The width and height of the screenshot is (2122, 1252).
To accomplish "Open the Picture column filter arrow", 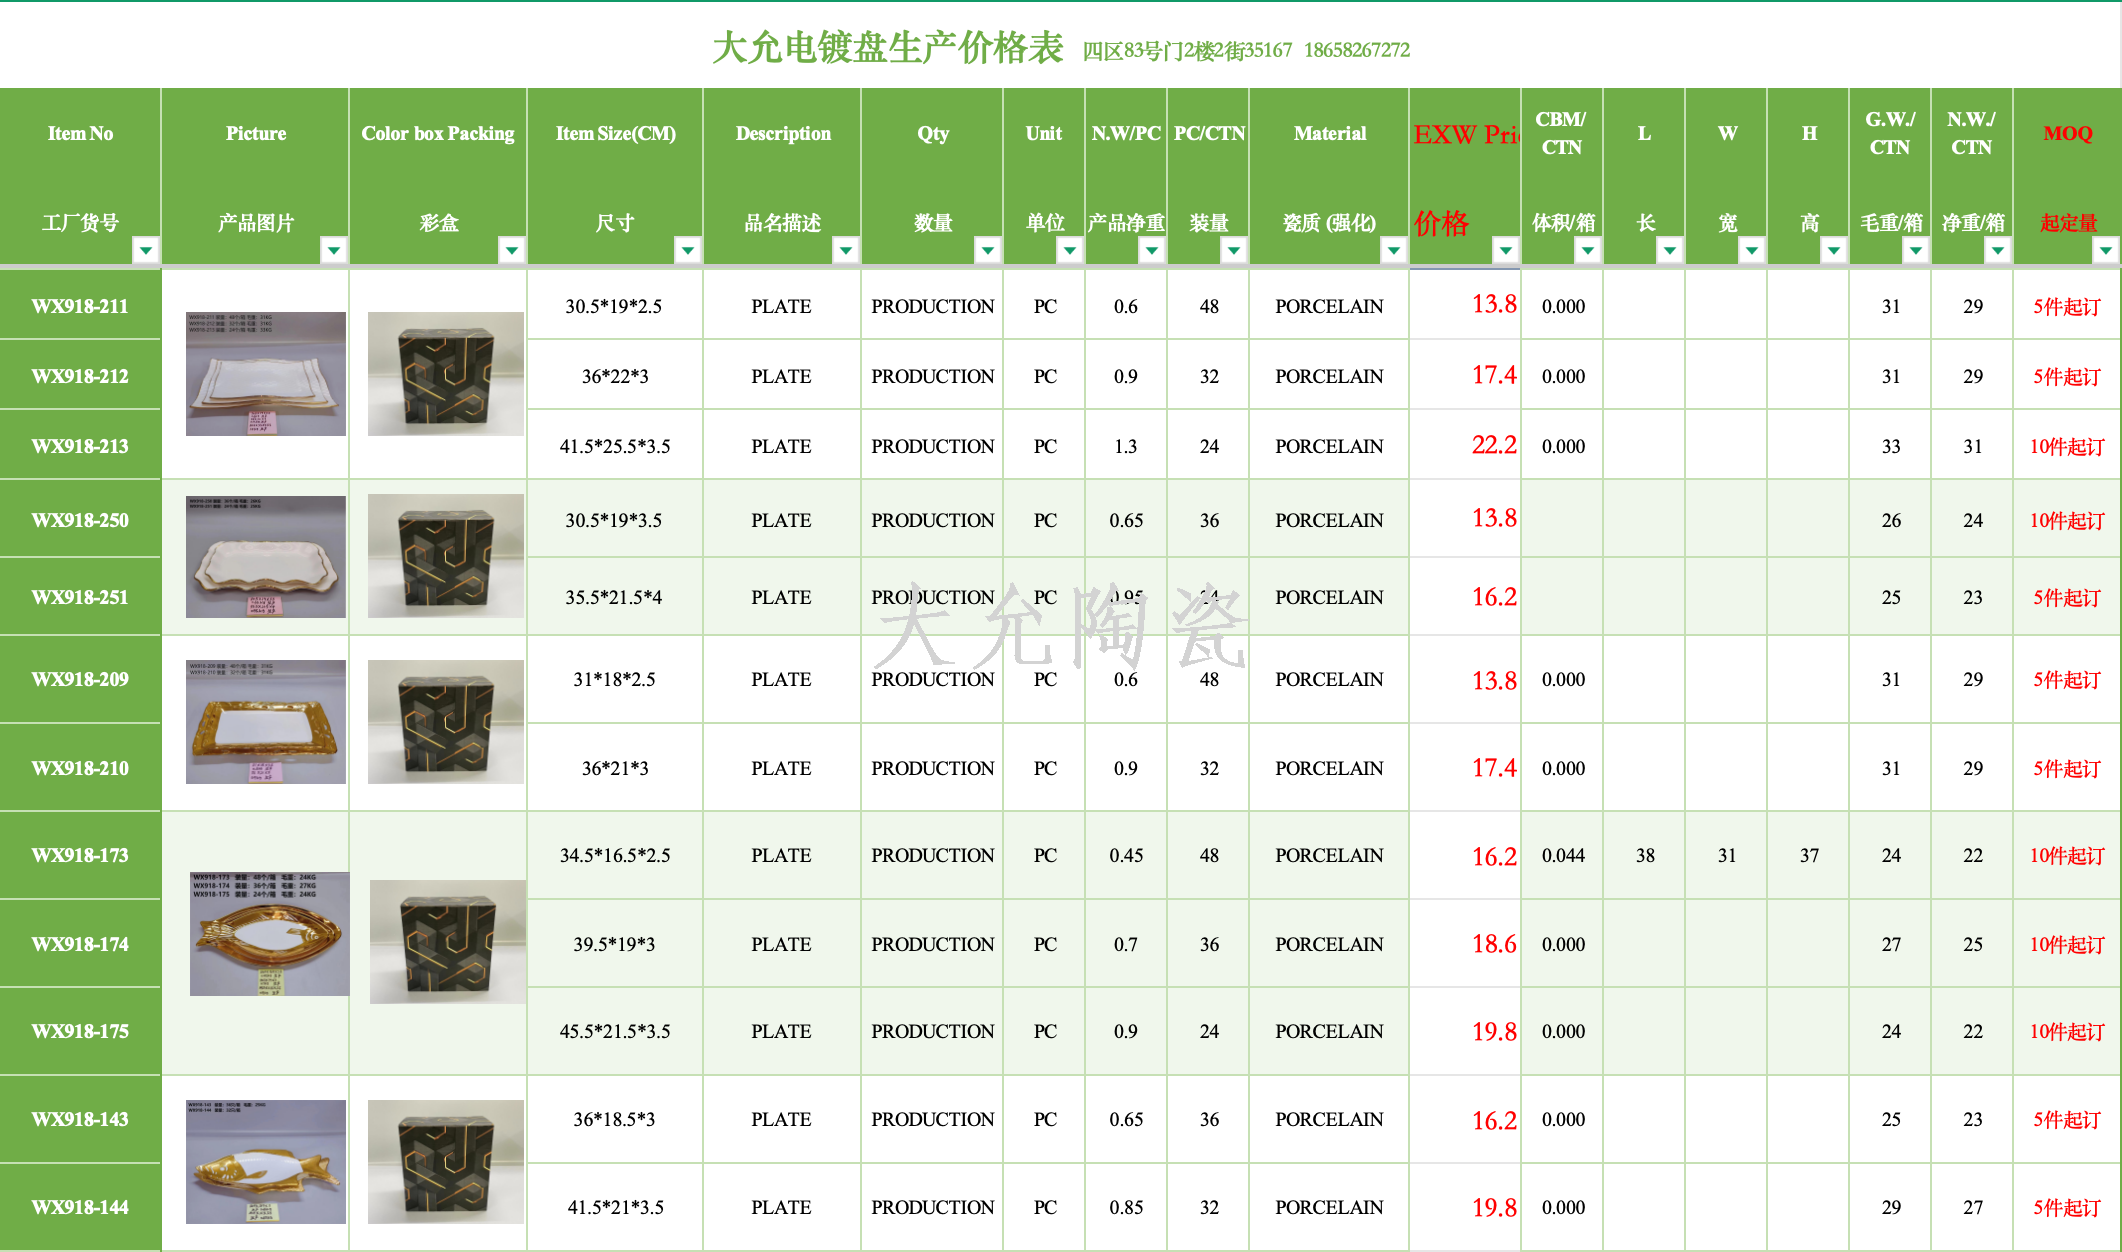I will click(334, 250).
